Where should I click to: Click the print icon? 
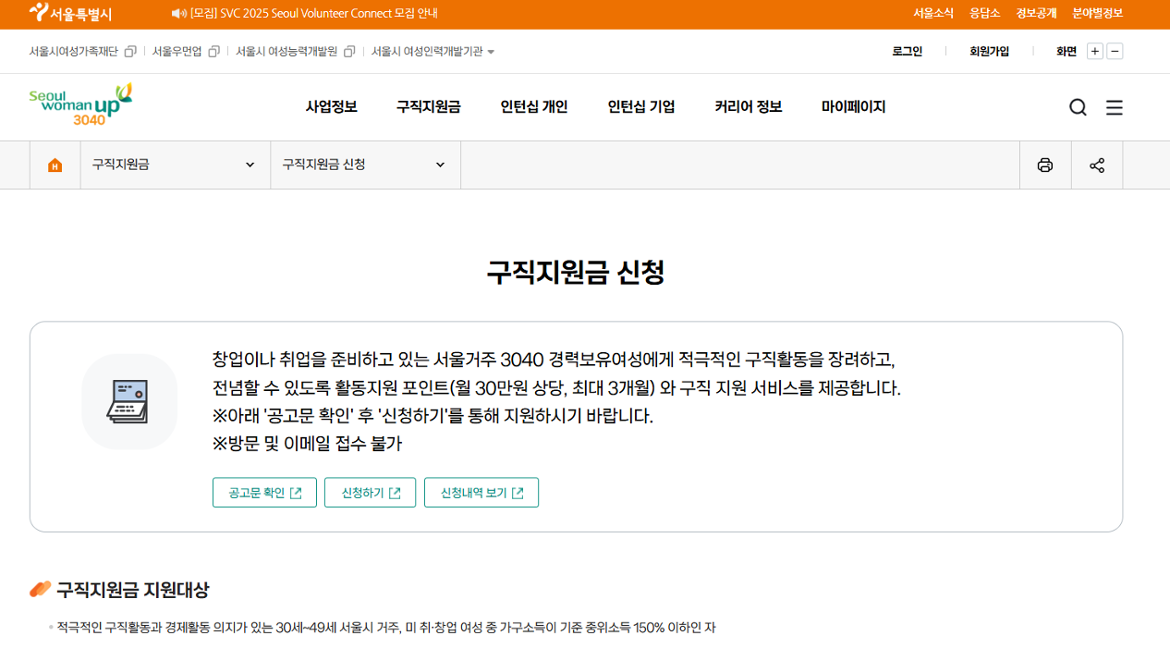pyautogui.click(x=1045, y=164)
